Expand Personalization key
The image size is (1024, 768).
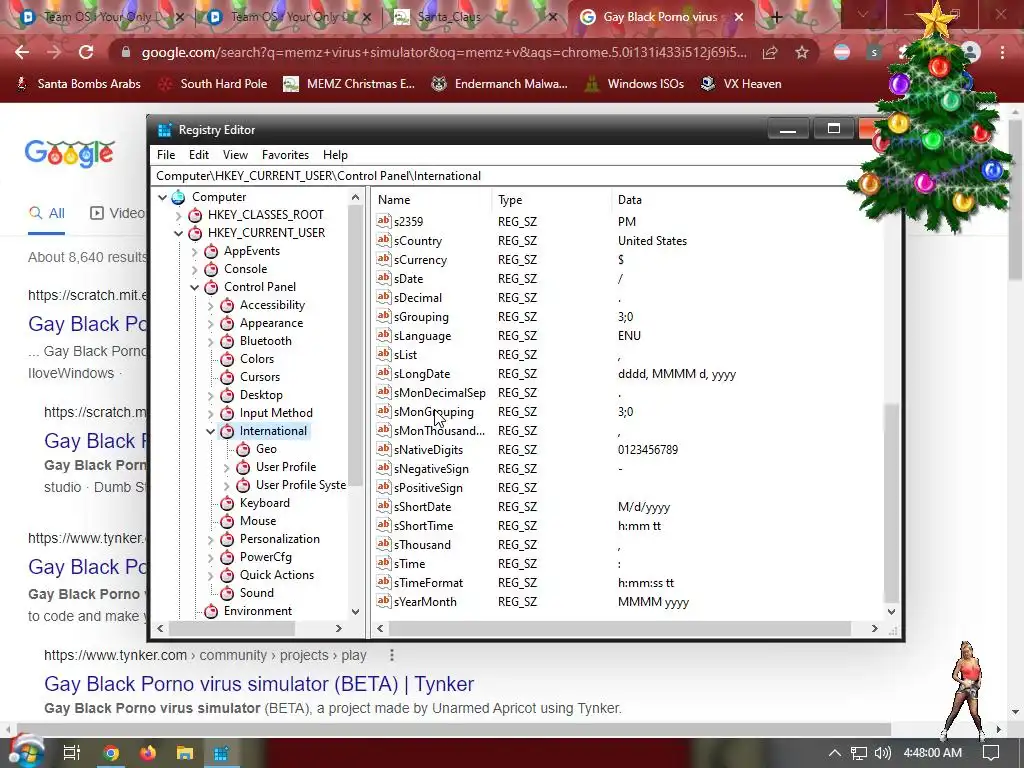click(210, 539)
